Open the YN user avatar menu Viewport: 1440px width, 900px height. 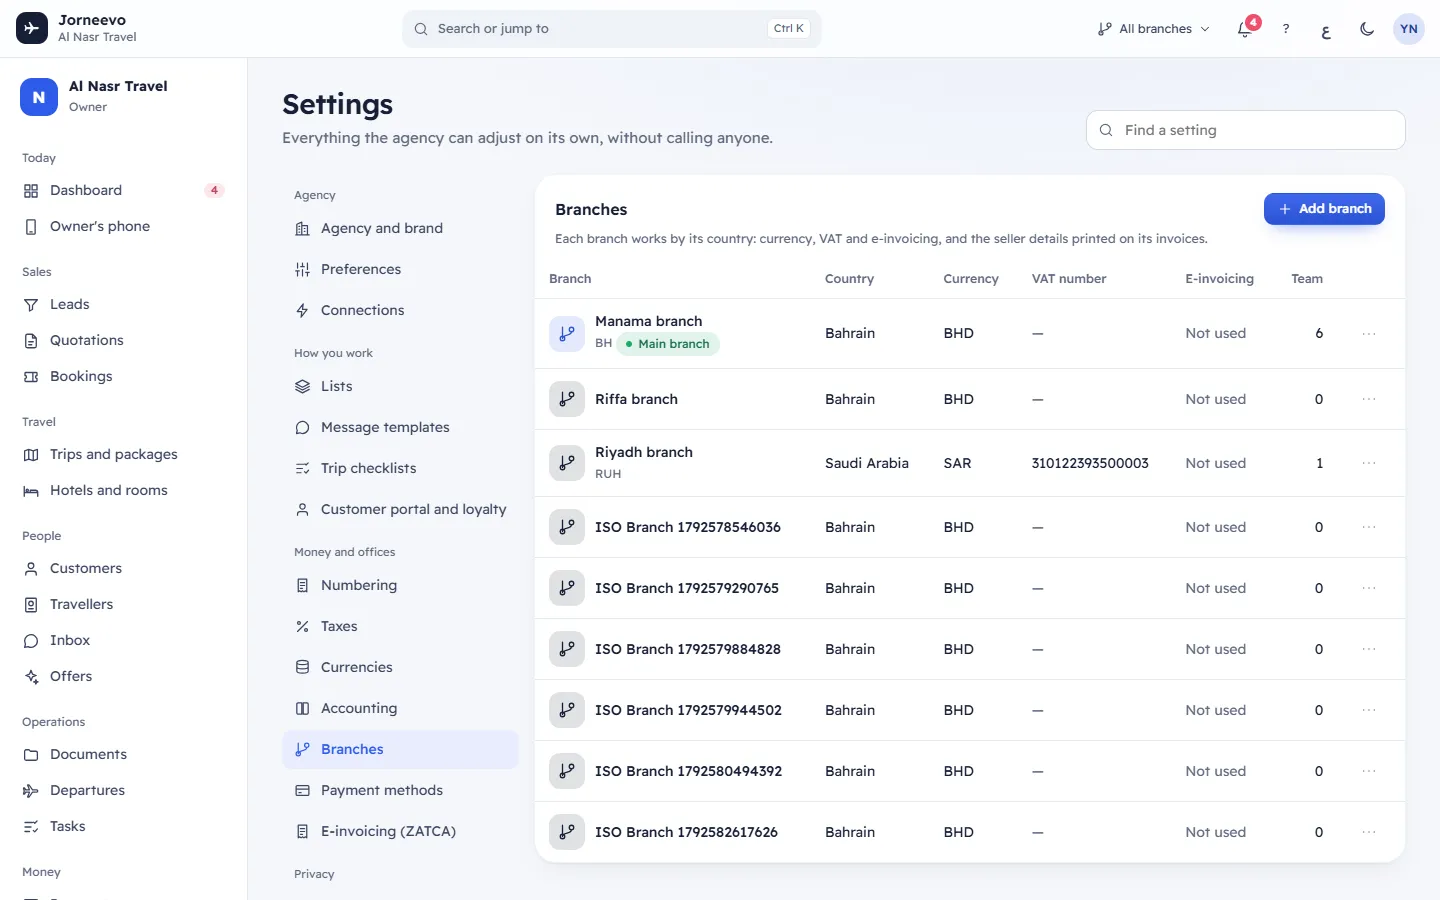click(1409, 29)
